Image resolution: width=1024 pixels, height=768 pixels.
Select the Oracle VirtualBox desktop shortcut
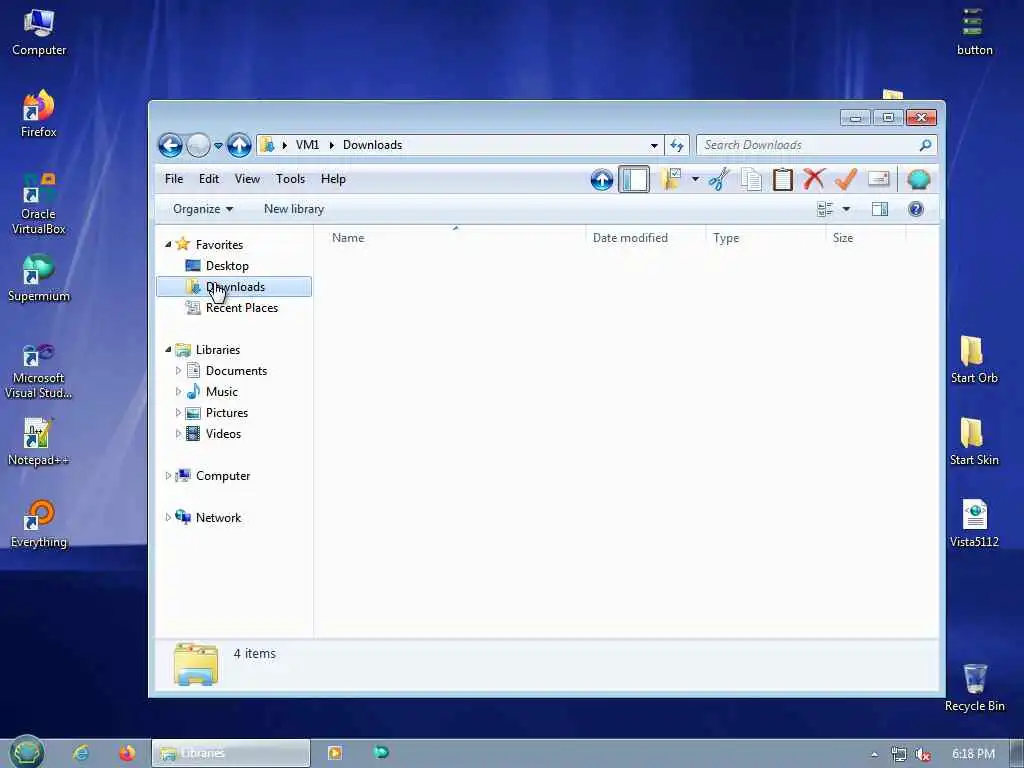click(x=39, y=204)
